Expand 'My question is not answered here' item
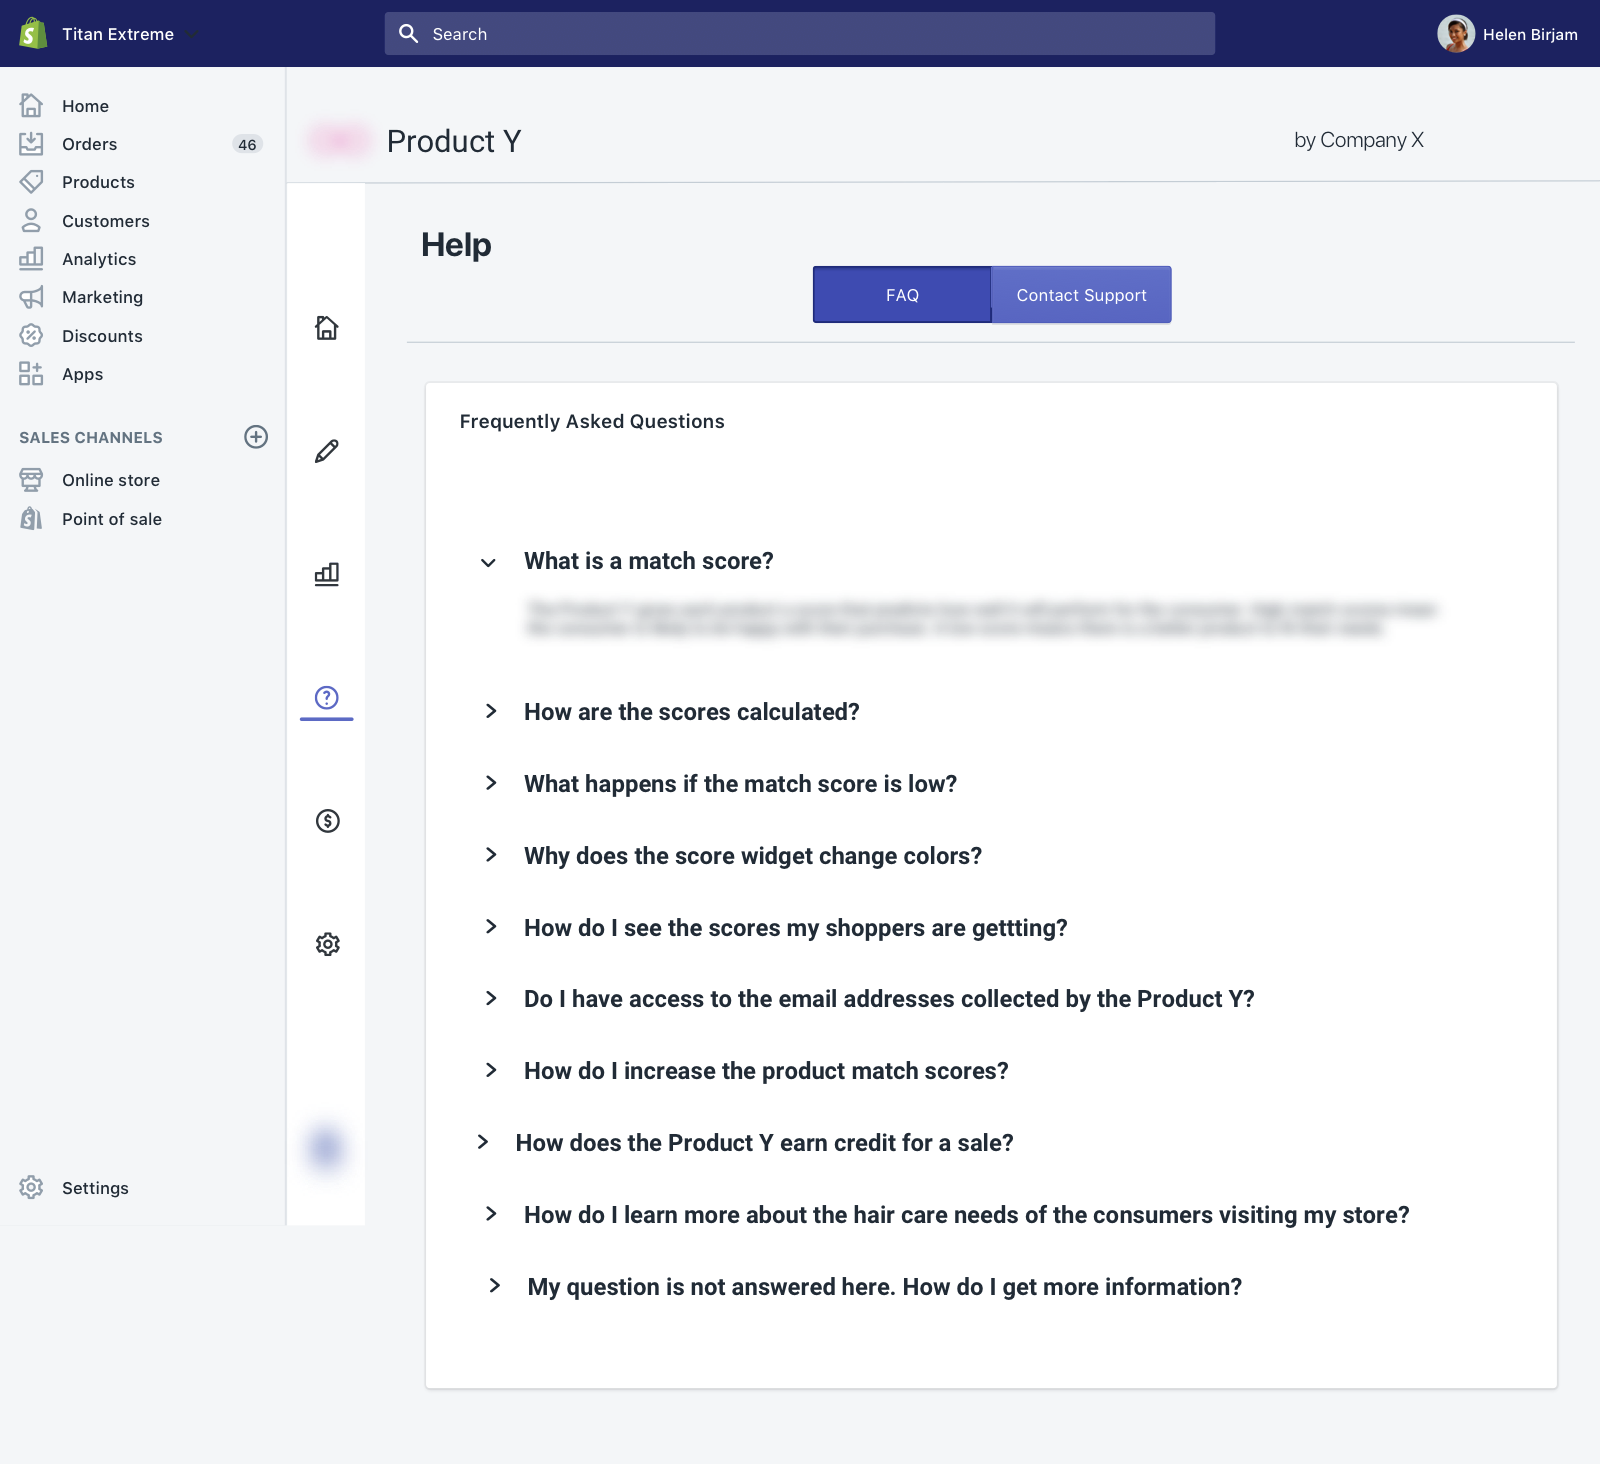This screenshot has height=1464, width=1600. tap(495, 1286)
